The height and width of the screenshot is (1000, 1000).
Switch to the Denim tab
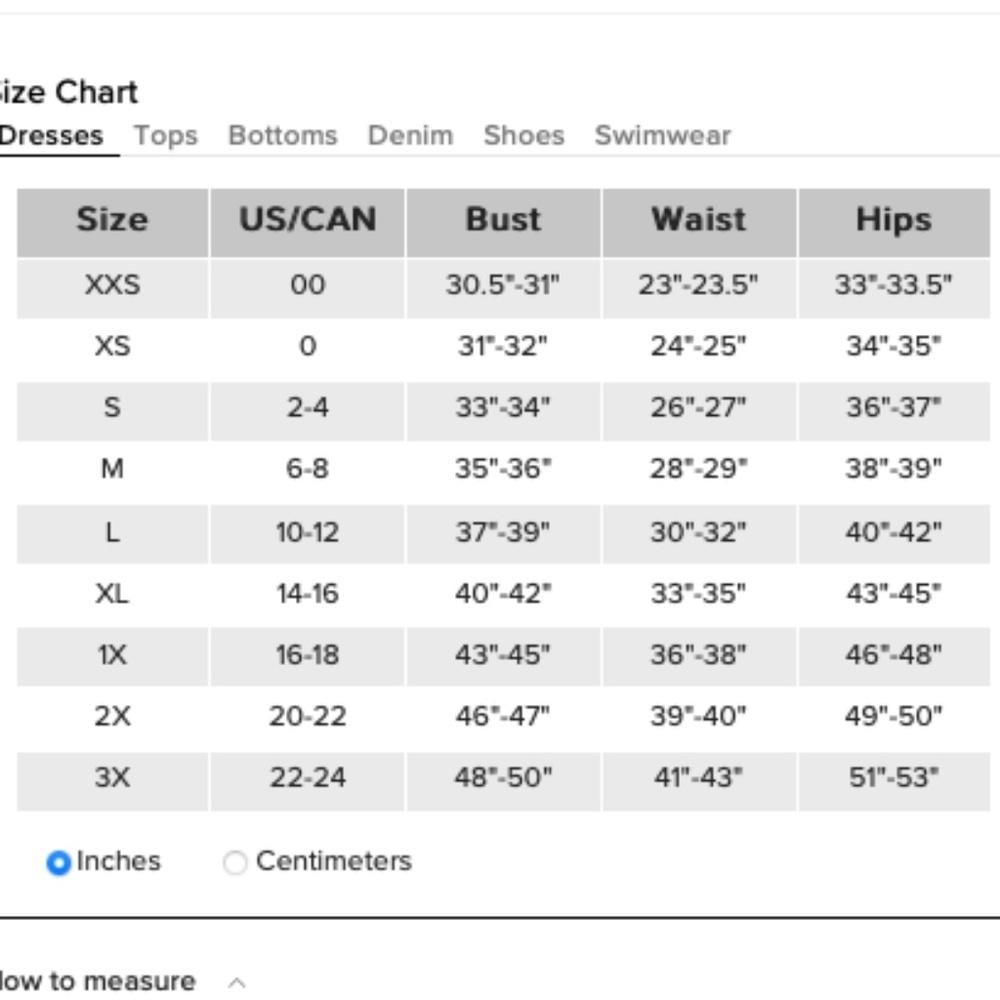tap(410, 135)
